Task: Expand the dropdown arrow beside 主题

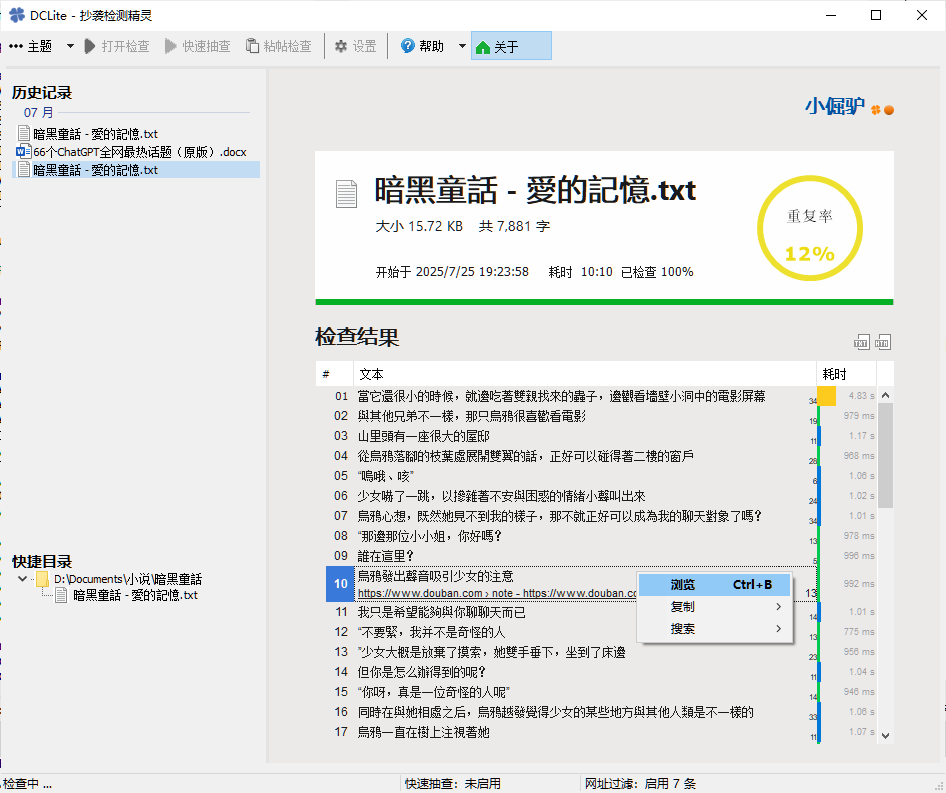Action: tap(70, 46)
